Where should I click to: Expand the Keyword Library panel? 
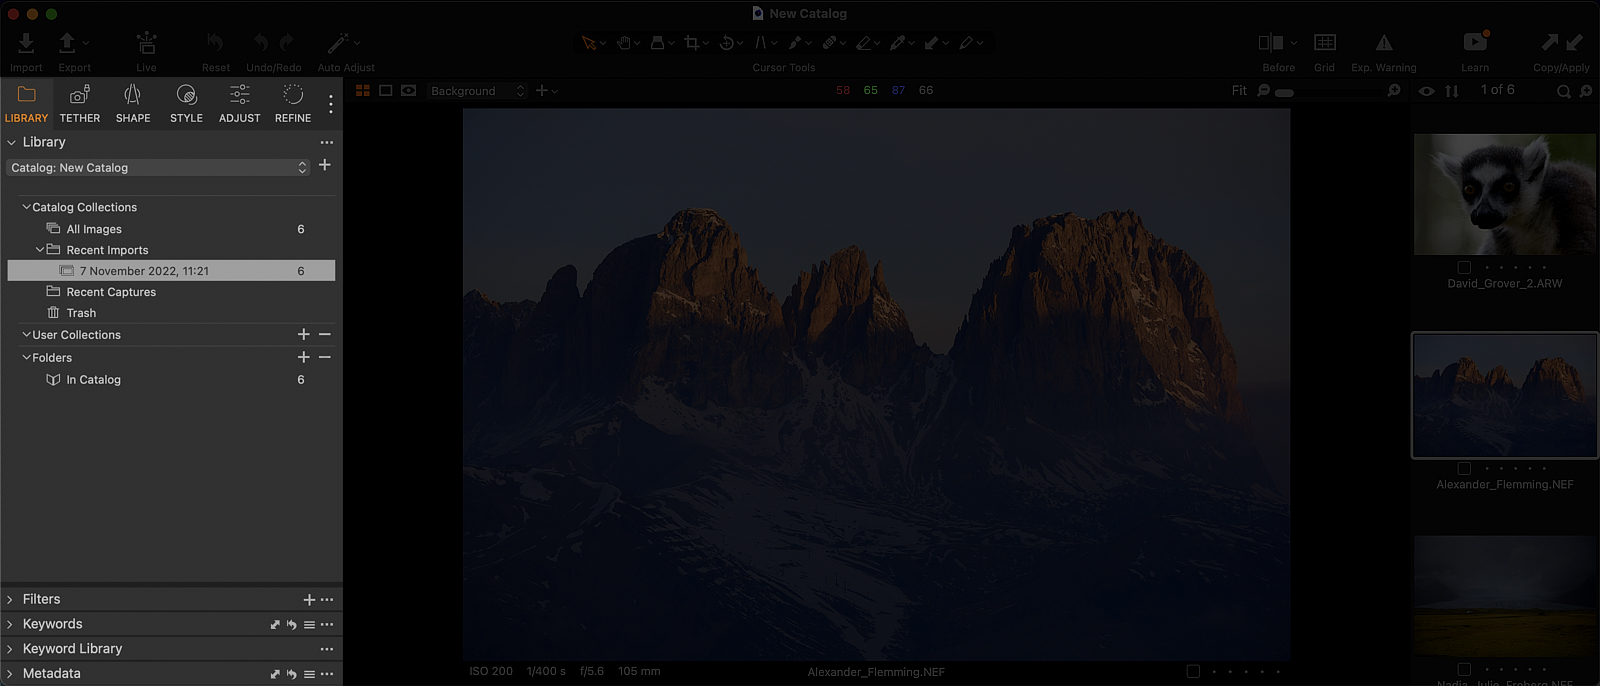click(10, 649)
